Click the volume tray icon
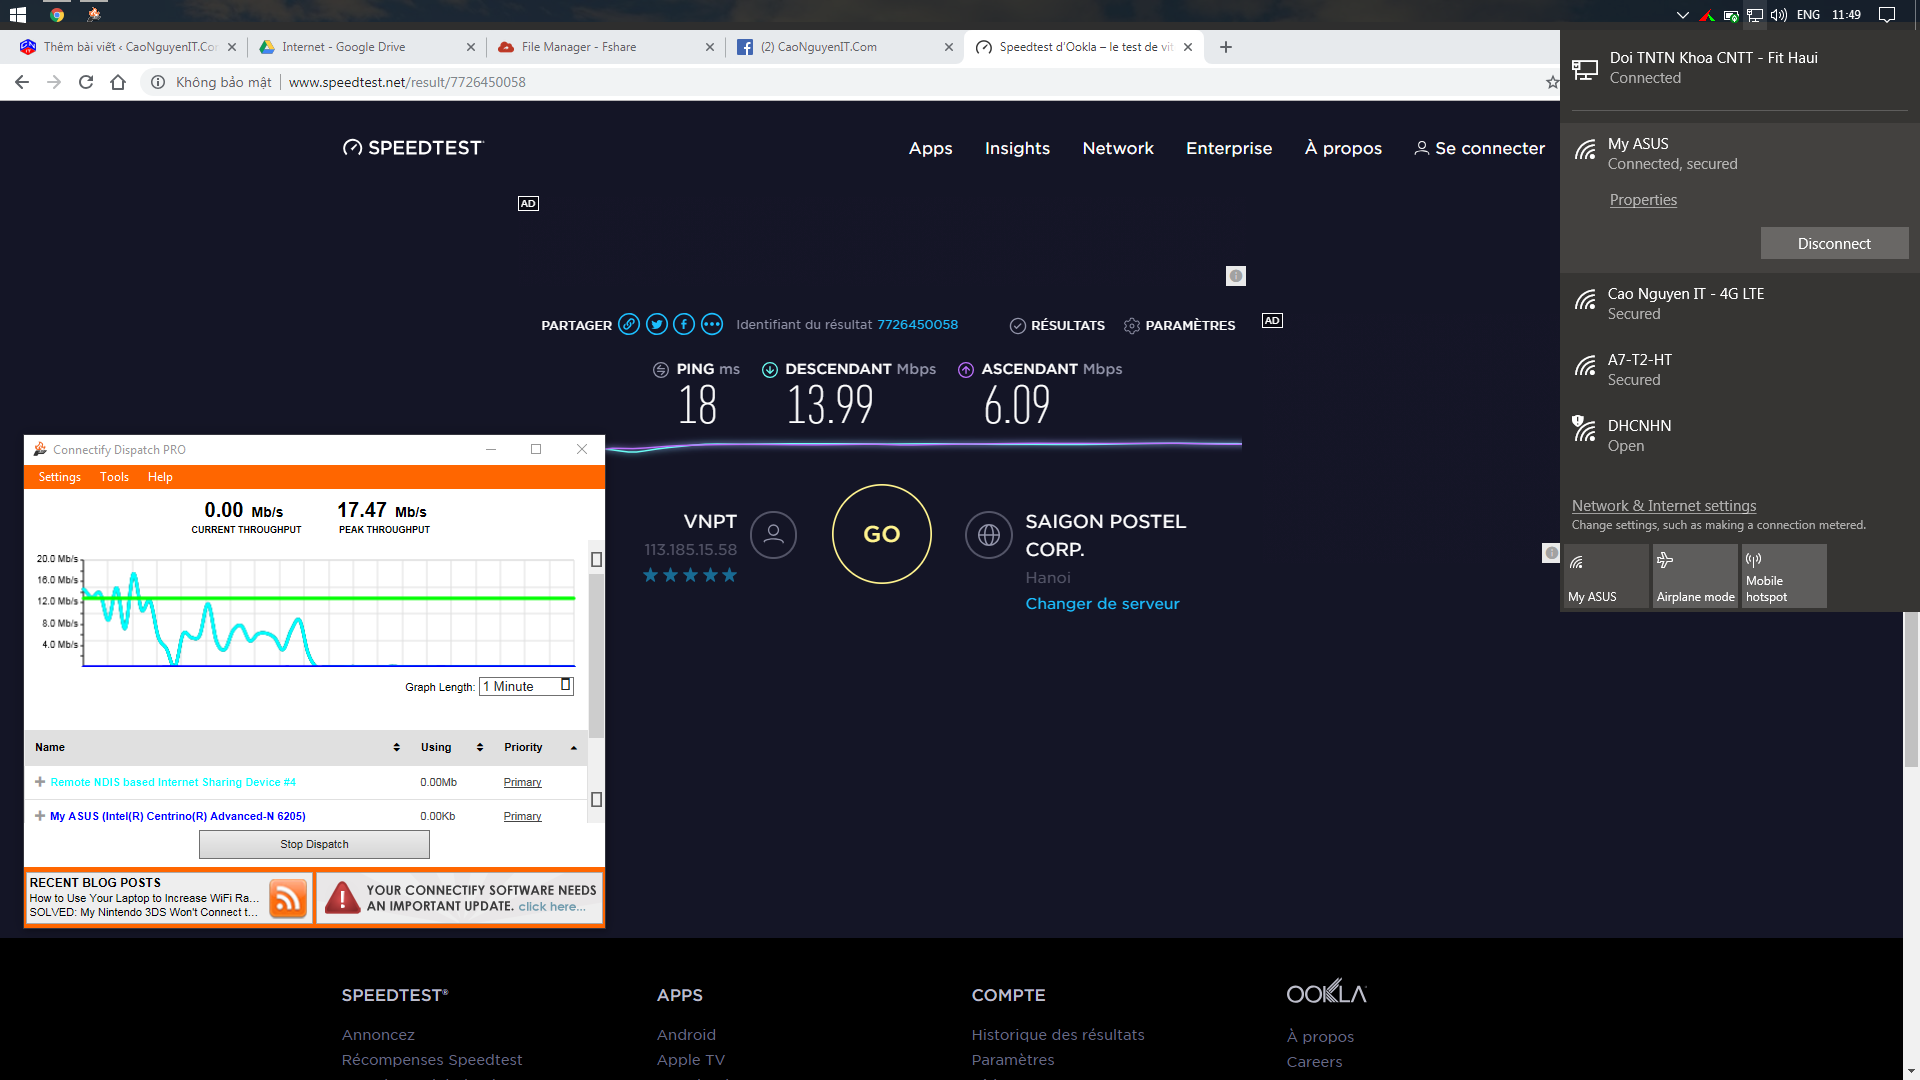Viewport: 1920px width, 1080px height. (x=1779, y=15)
